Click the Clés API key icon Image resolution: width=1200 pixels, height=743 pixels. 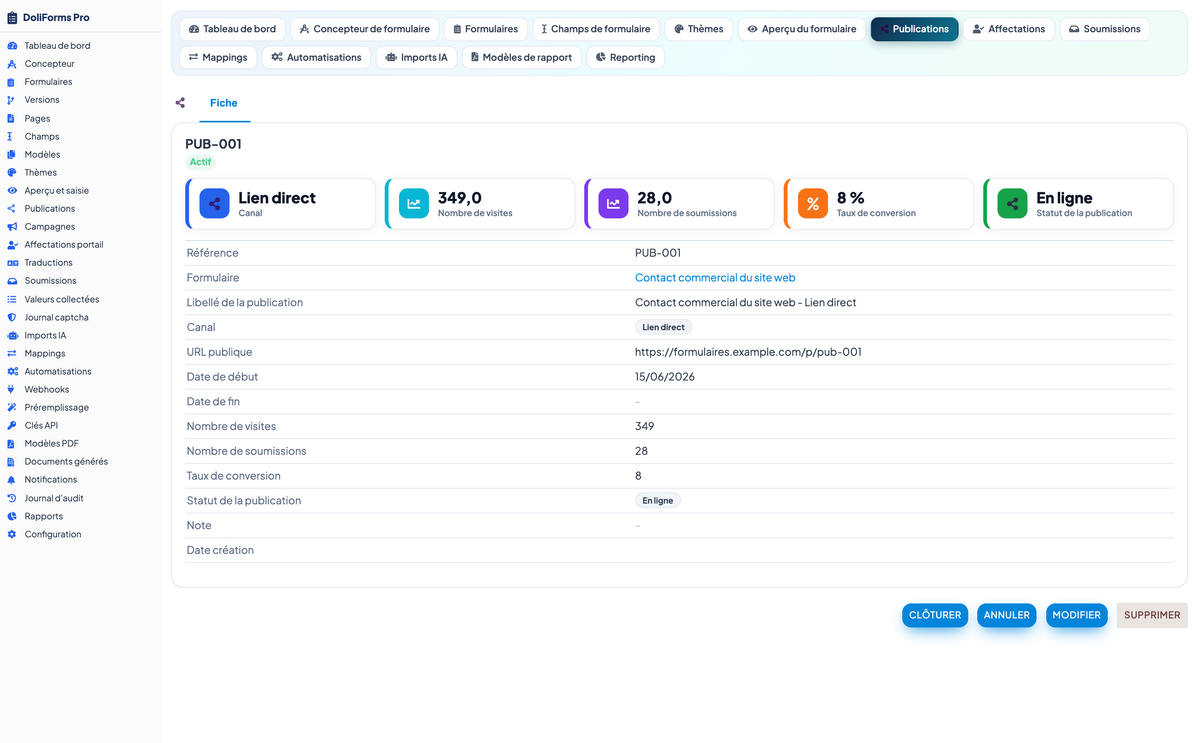click(12, 425)
